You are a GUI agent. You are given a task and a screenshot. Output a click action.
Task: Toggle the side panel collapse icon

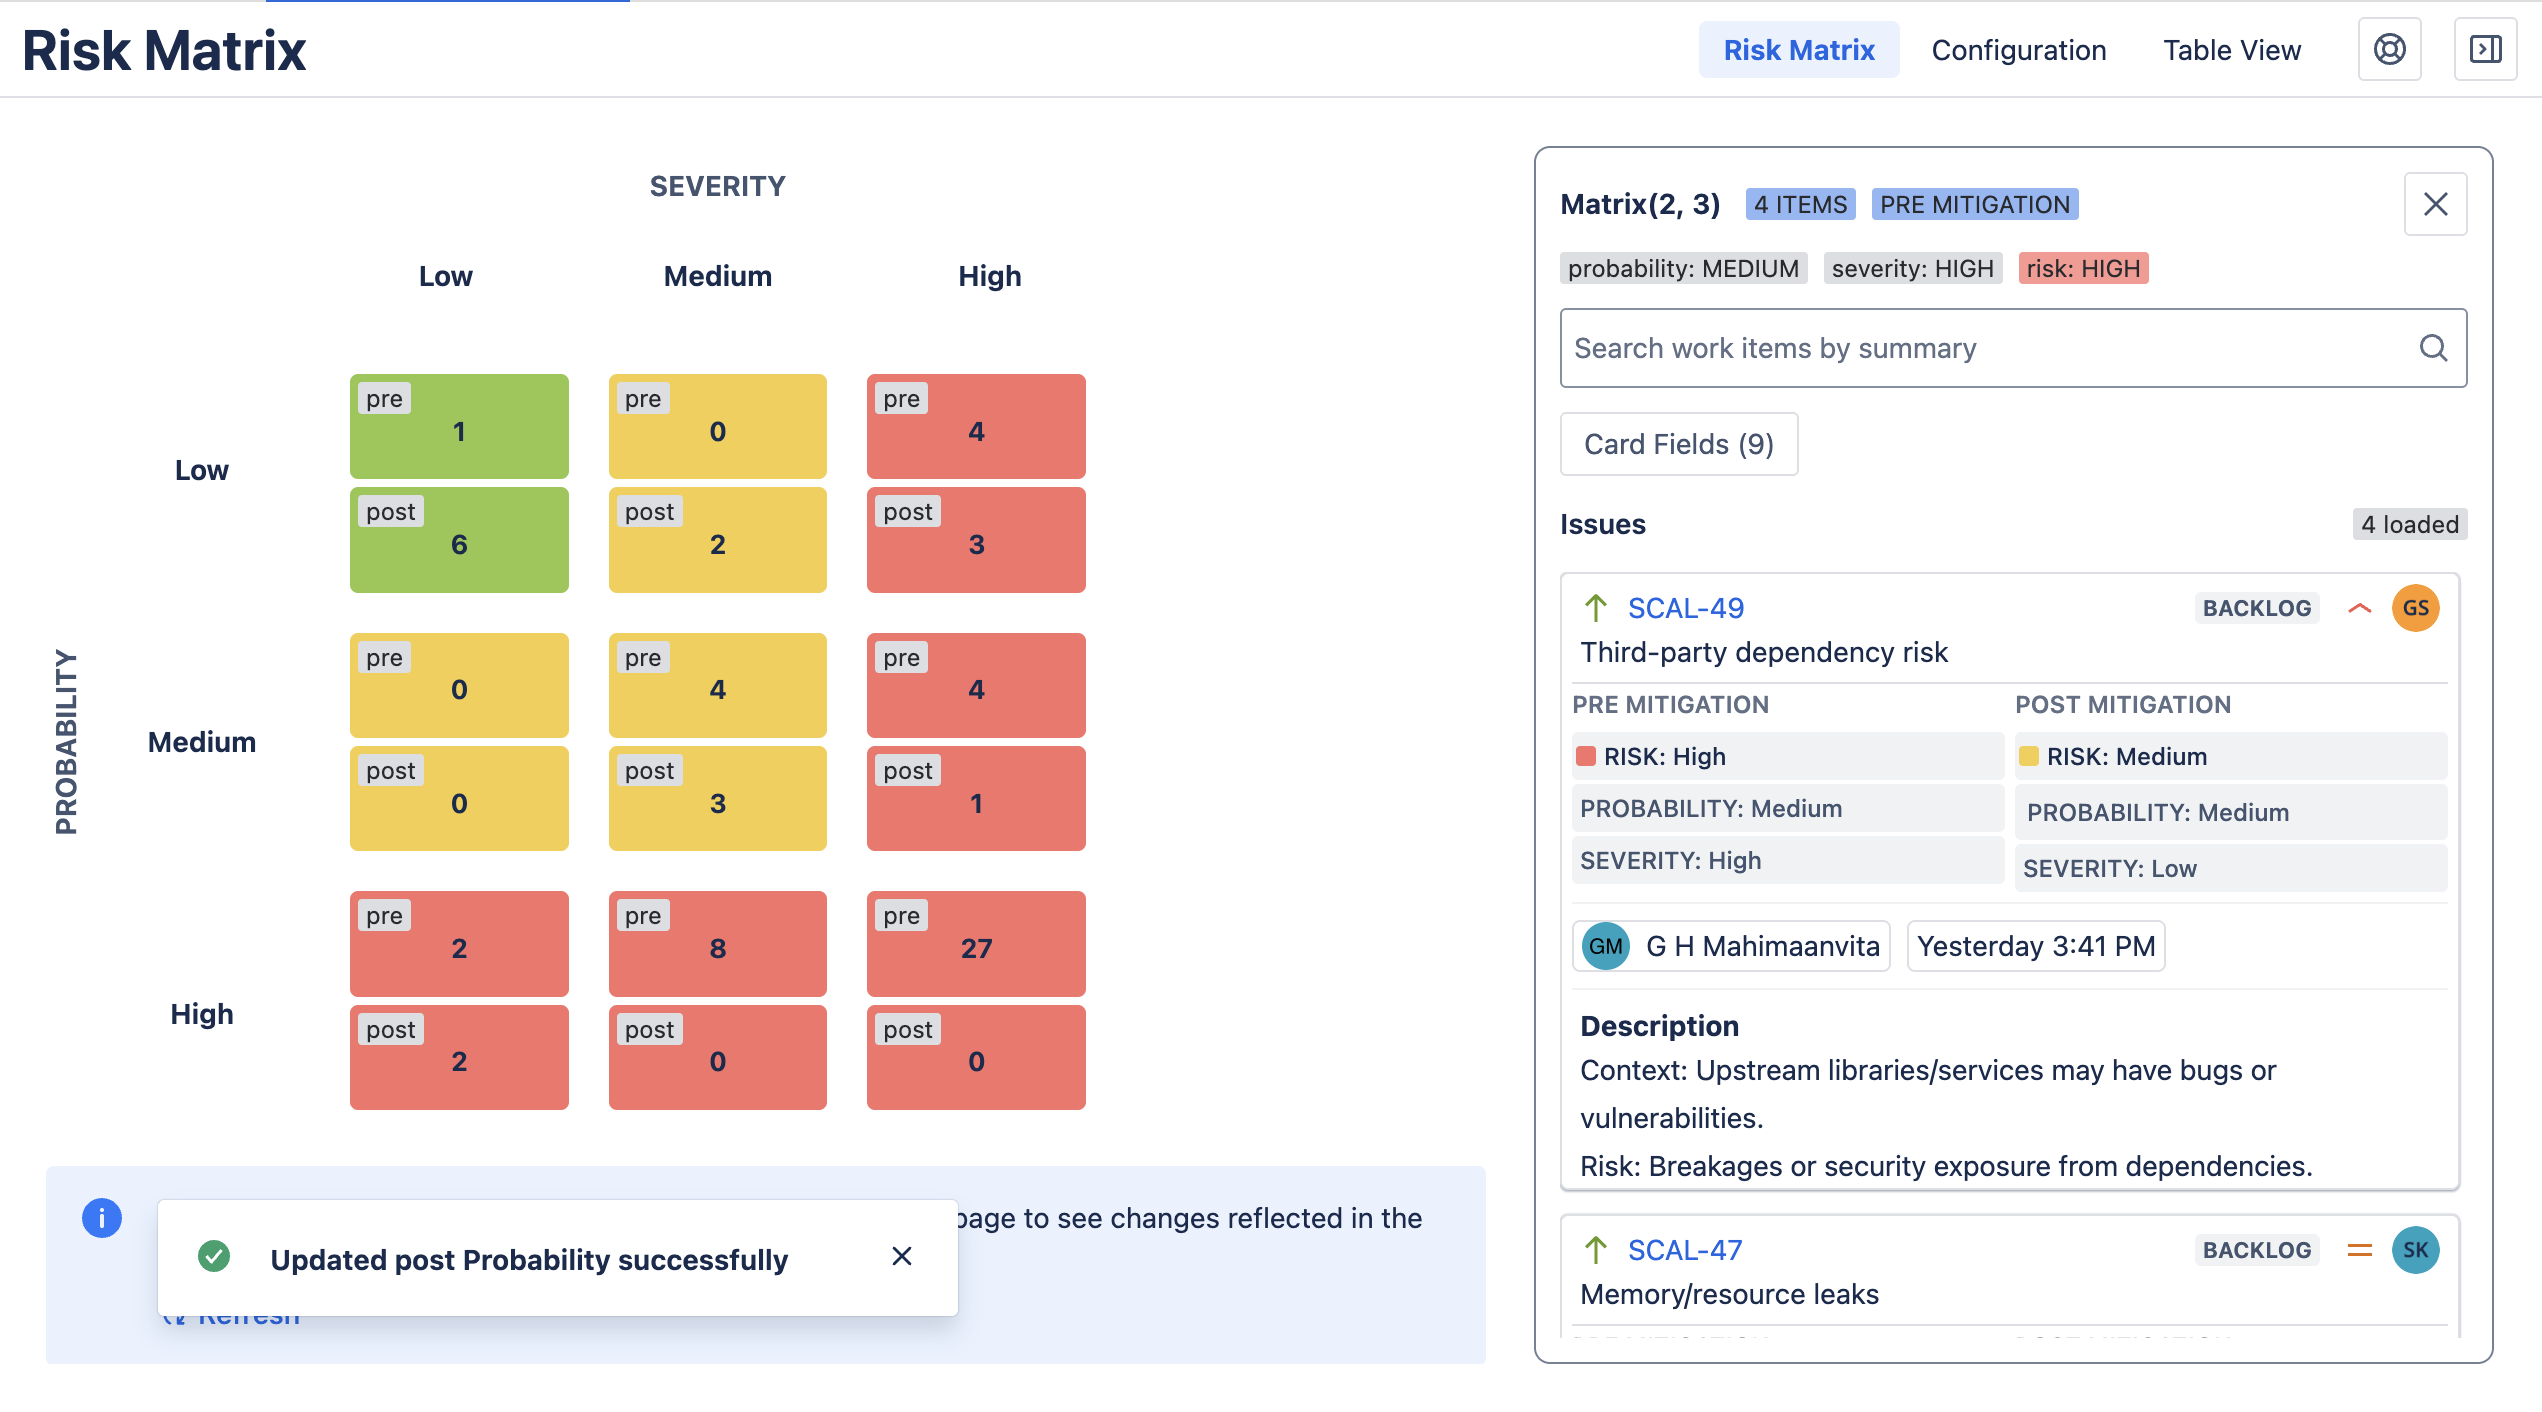tap(2485, 49)
